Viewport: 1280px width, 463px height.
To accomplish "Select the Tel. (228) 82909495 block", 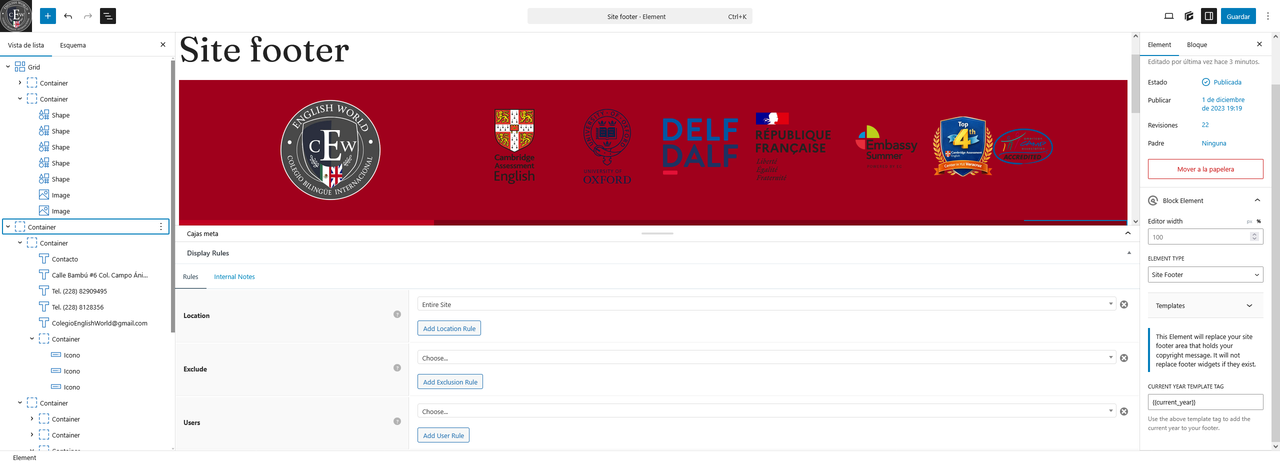I will tap(79, 291).
